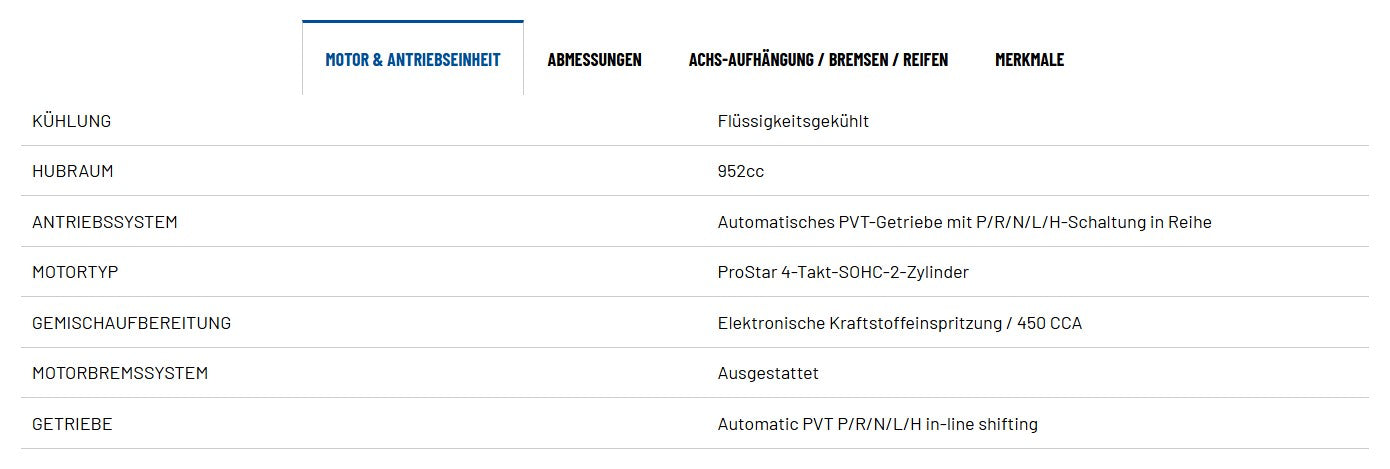This screenshot has width=1390, height=469.
Task: Click the Kühlung row label
Action: (x=72, y=121)
